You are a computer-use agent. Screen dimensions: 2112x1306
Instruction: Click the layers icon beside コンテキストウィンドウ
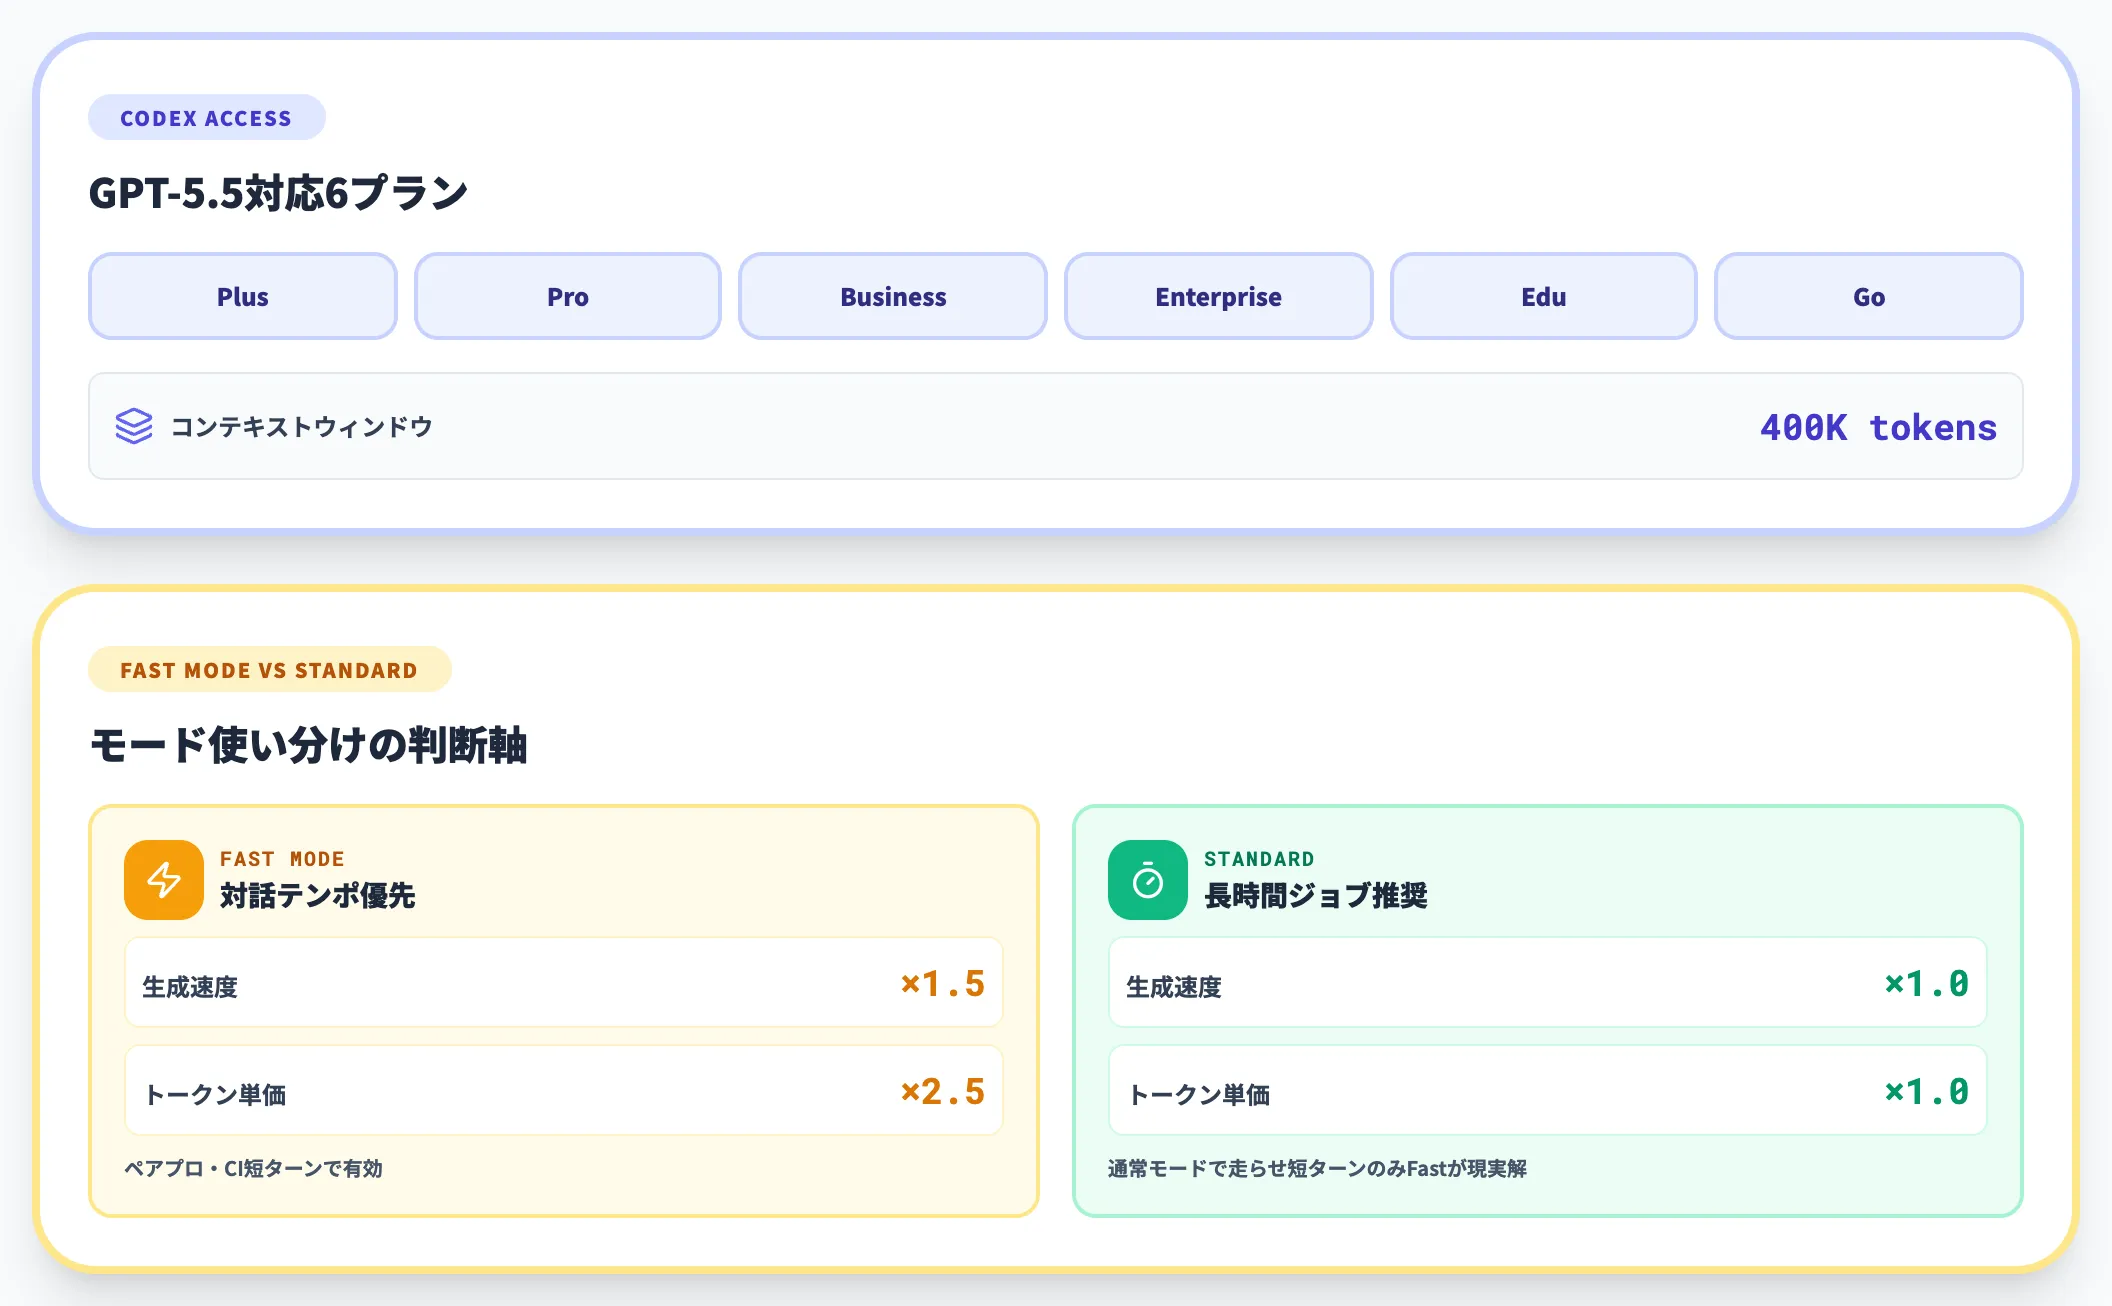(x=135, y=426)
